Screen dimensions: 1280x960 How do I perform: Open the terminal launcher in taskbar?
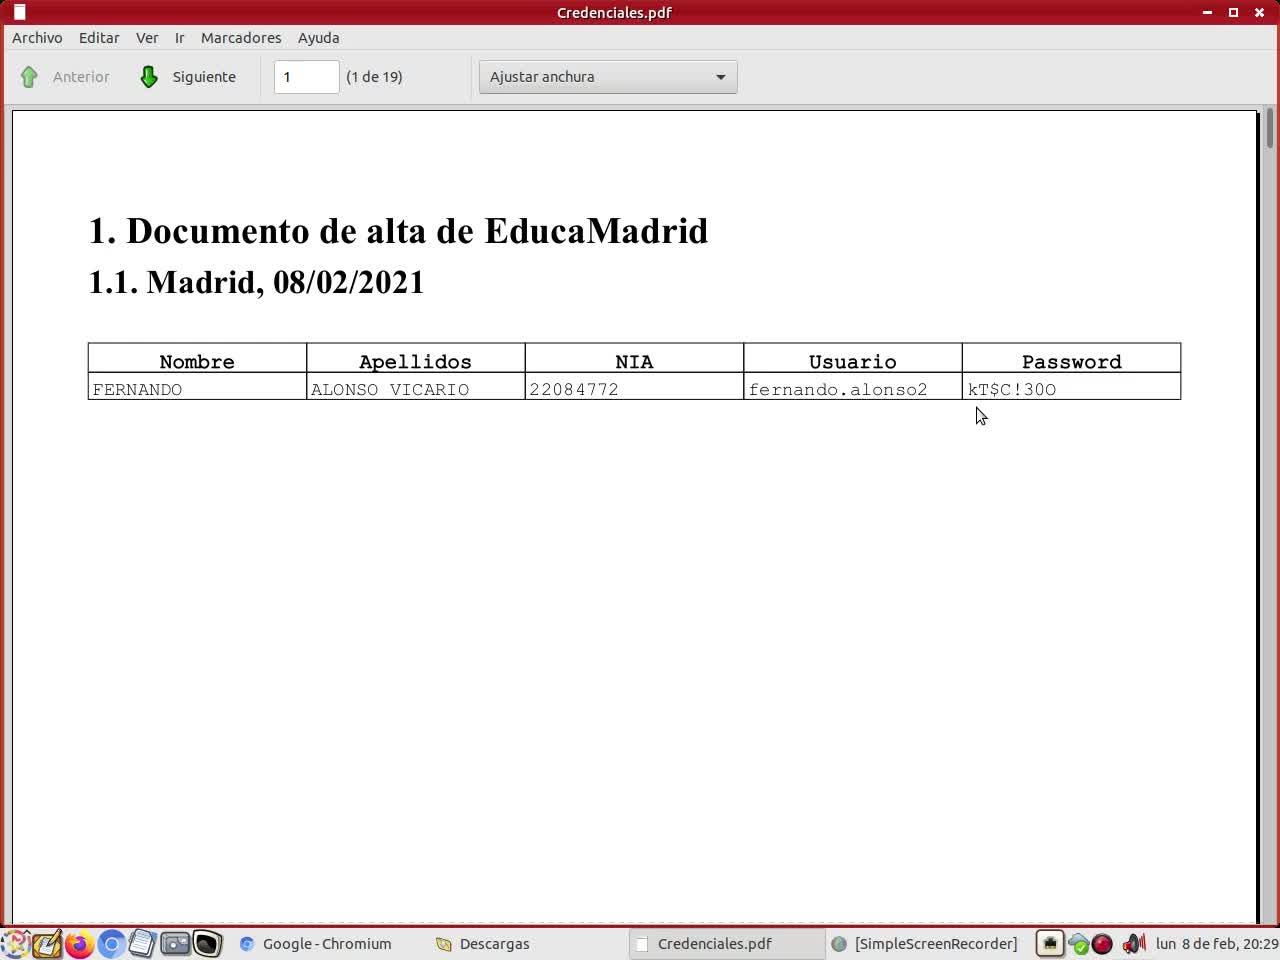pos(207,943)
